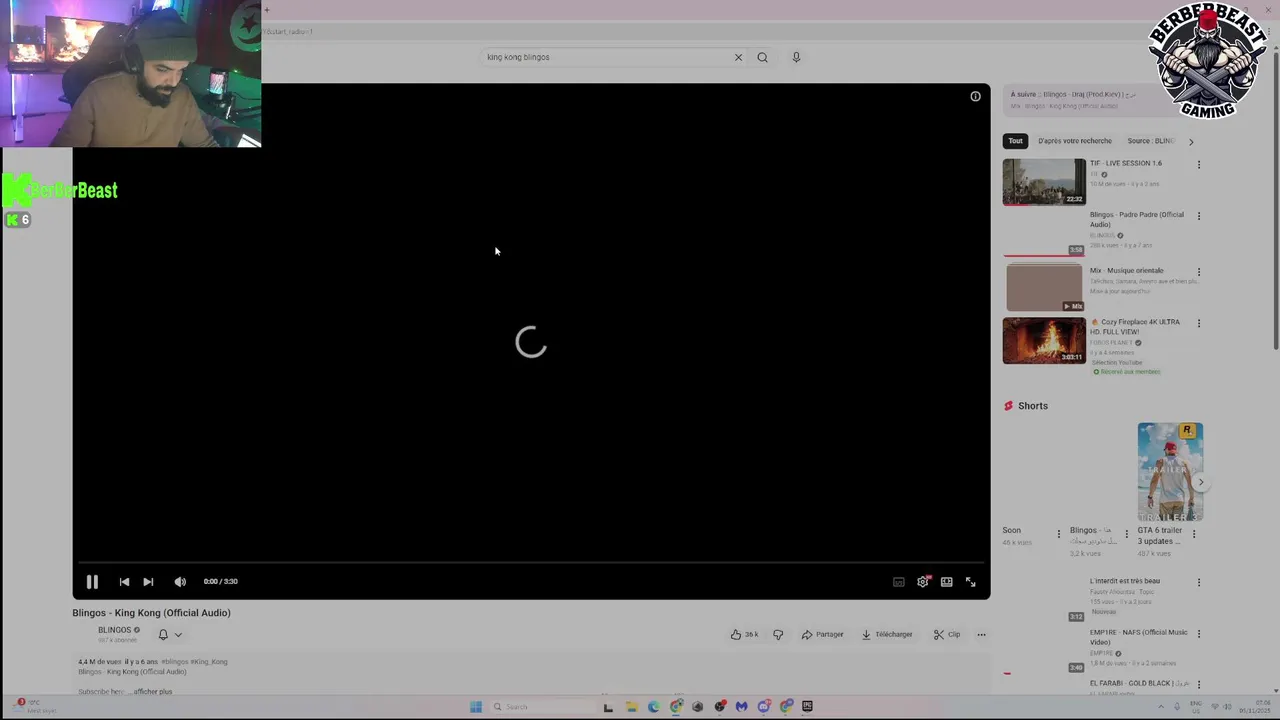Show more filter chips with right arrow
This screenshot has height=720, width=1280.
click(1190, 141)
